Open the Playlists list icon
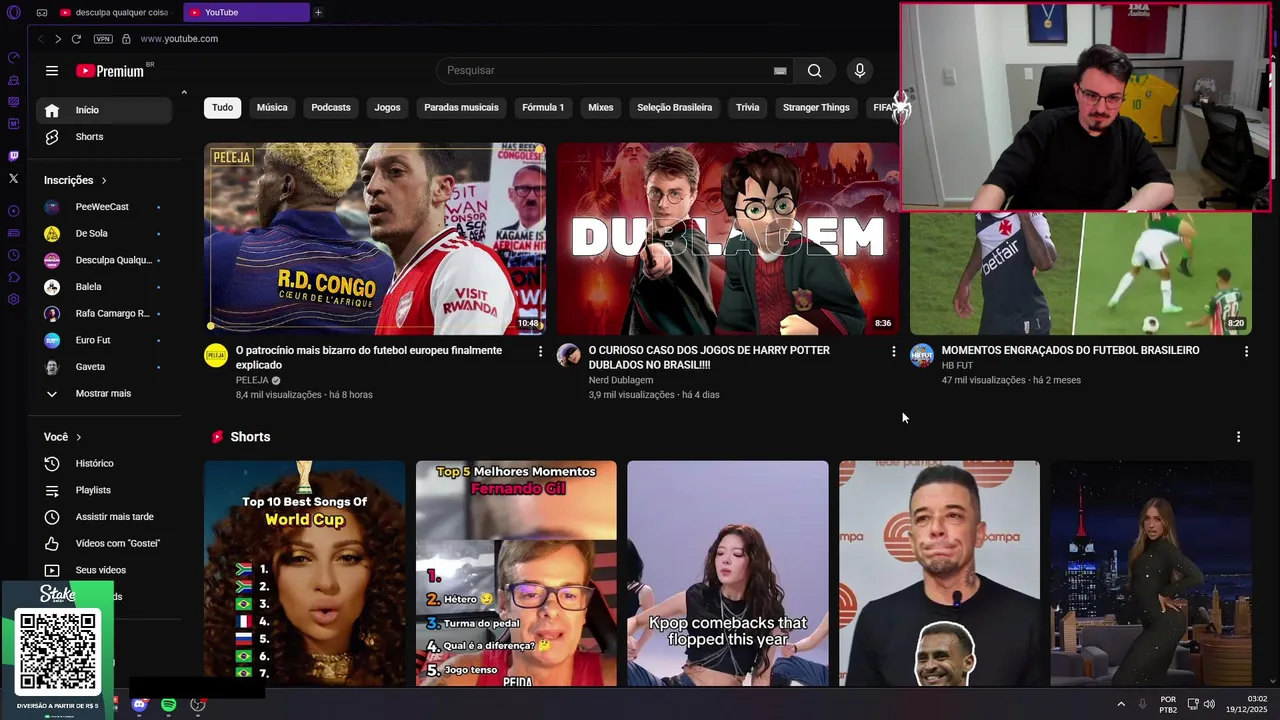 click(x=52, y=490)
